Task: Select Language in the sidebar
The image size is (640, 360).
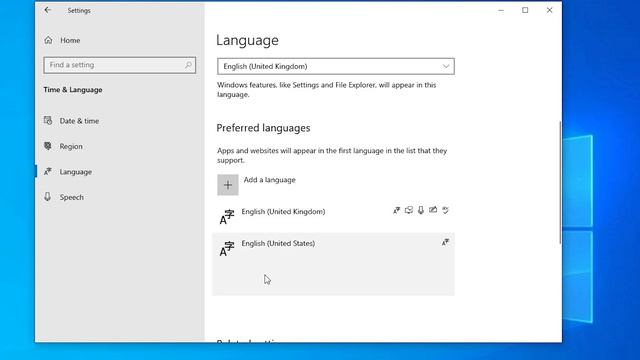Action: click(x=76, y=172)
